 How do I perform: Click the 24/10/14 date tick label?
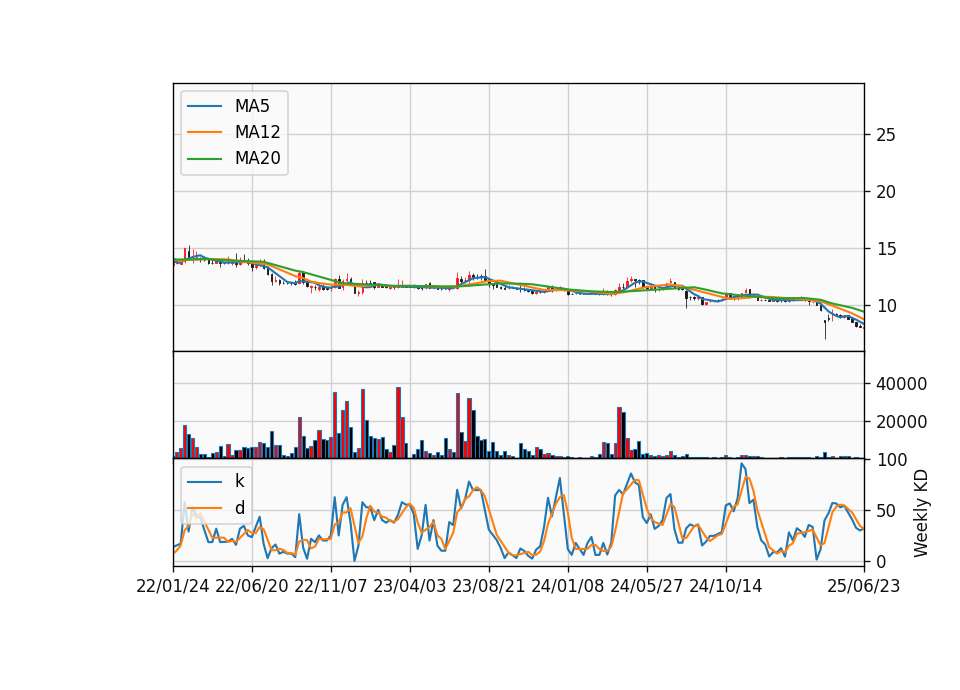[x=726, y=586]
